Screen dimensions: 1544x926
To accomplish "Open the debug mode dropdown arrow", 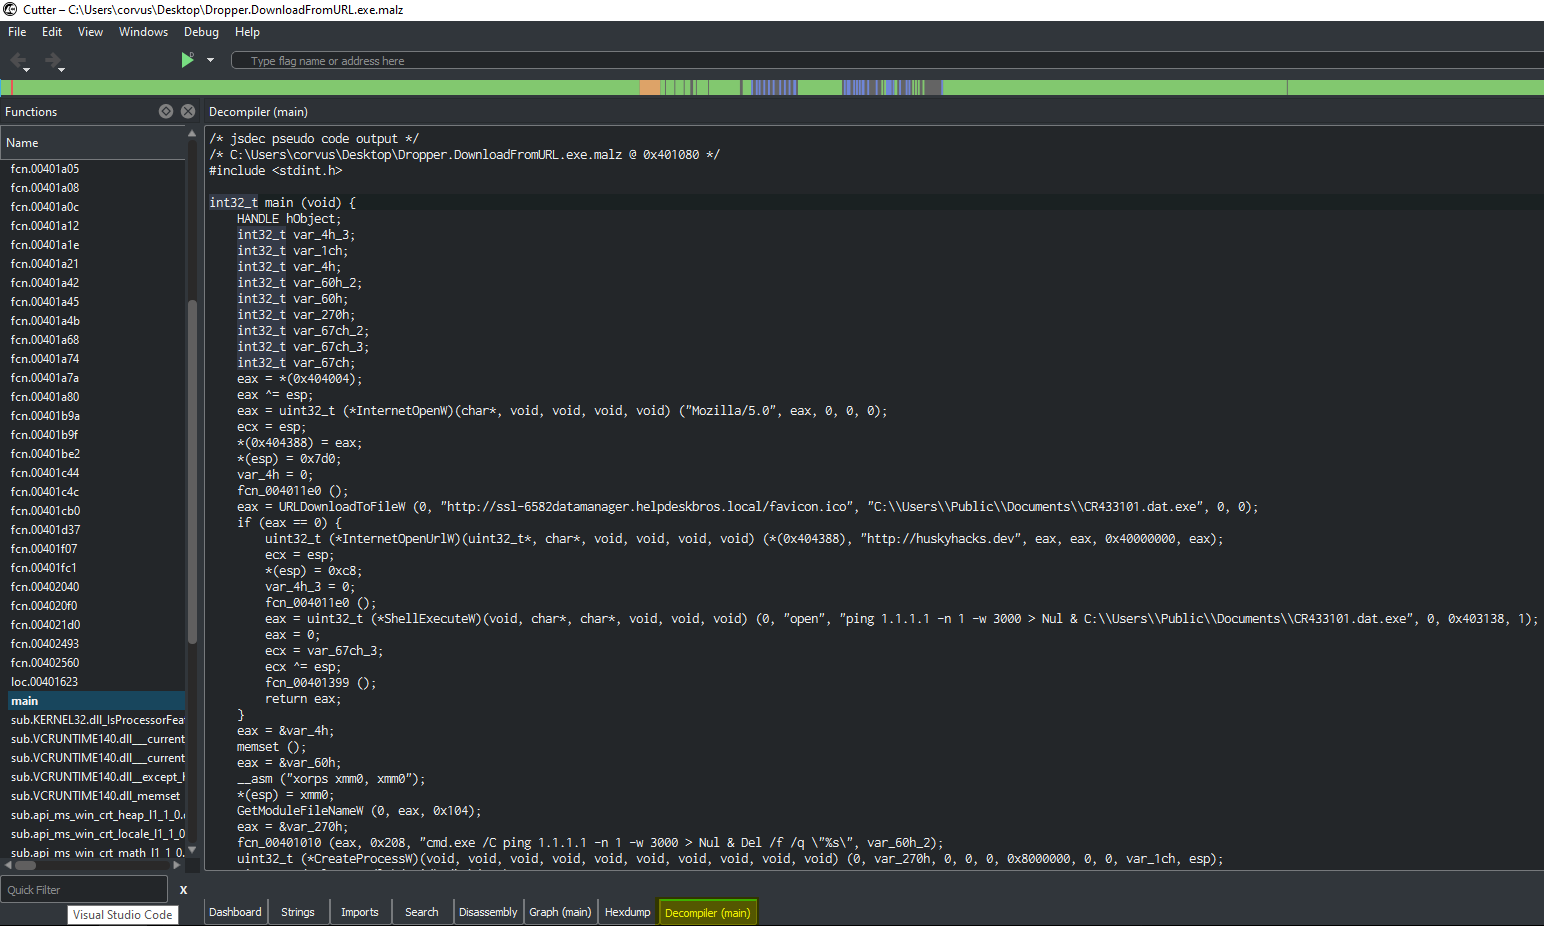I will (x=210, y=60).
